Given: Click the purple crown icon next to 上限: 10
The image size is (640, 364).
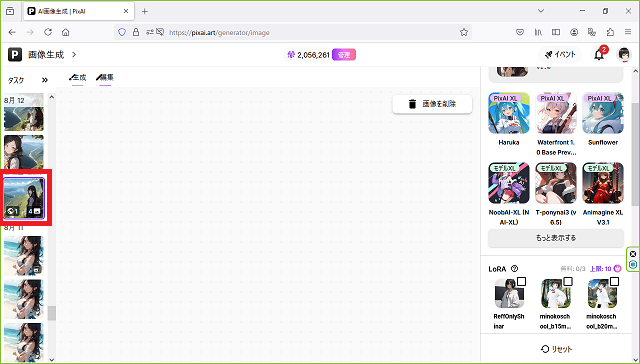Looking at the screenshot, I should (x=617, y=269).
